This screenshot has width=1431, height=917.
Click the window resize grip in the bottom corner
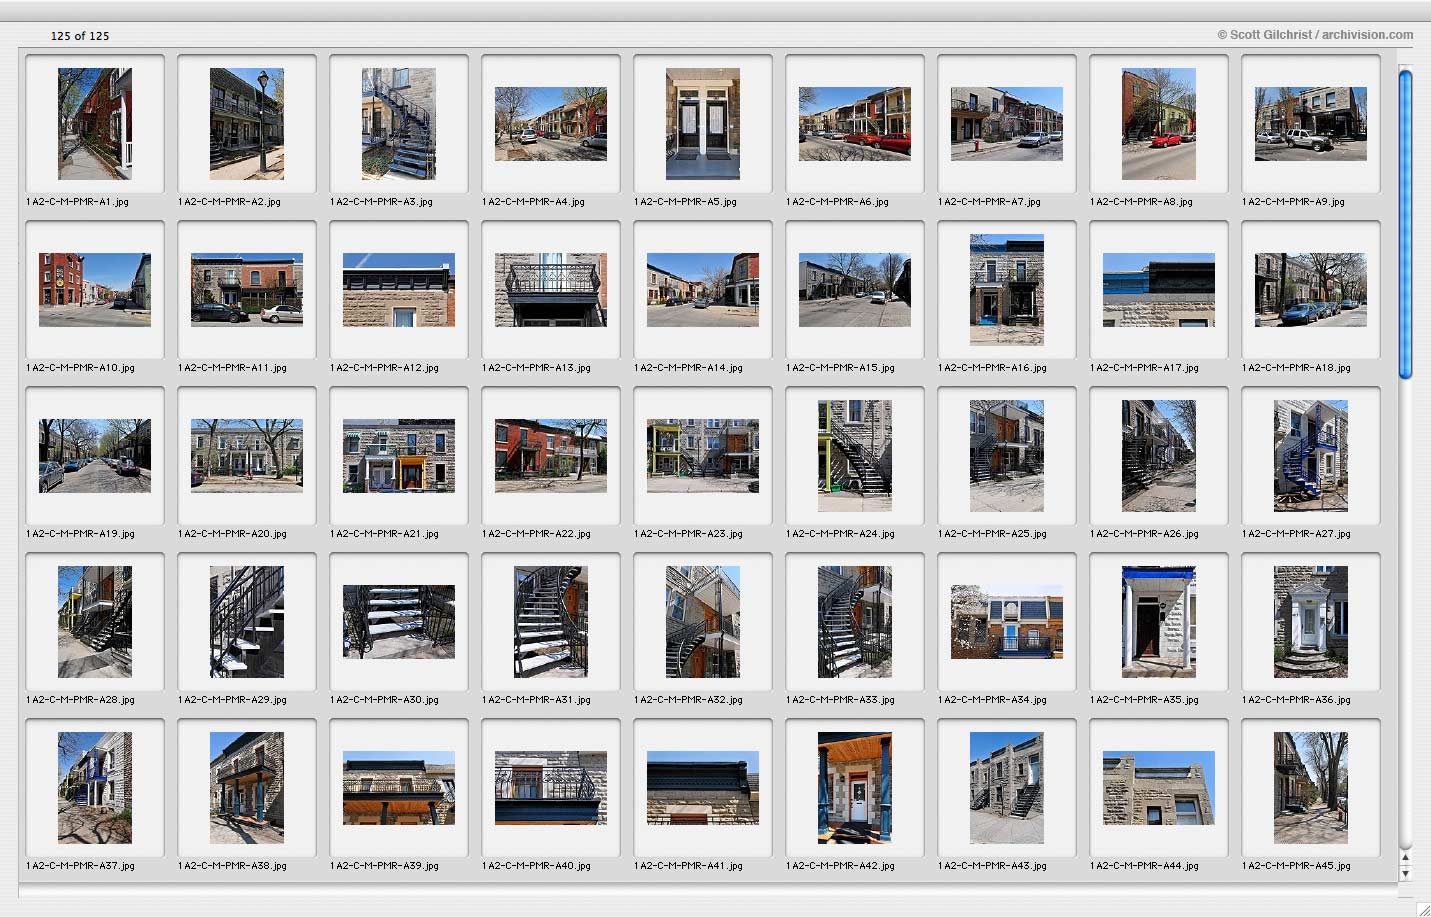point(1423,909)
